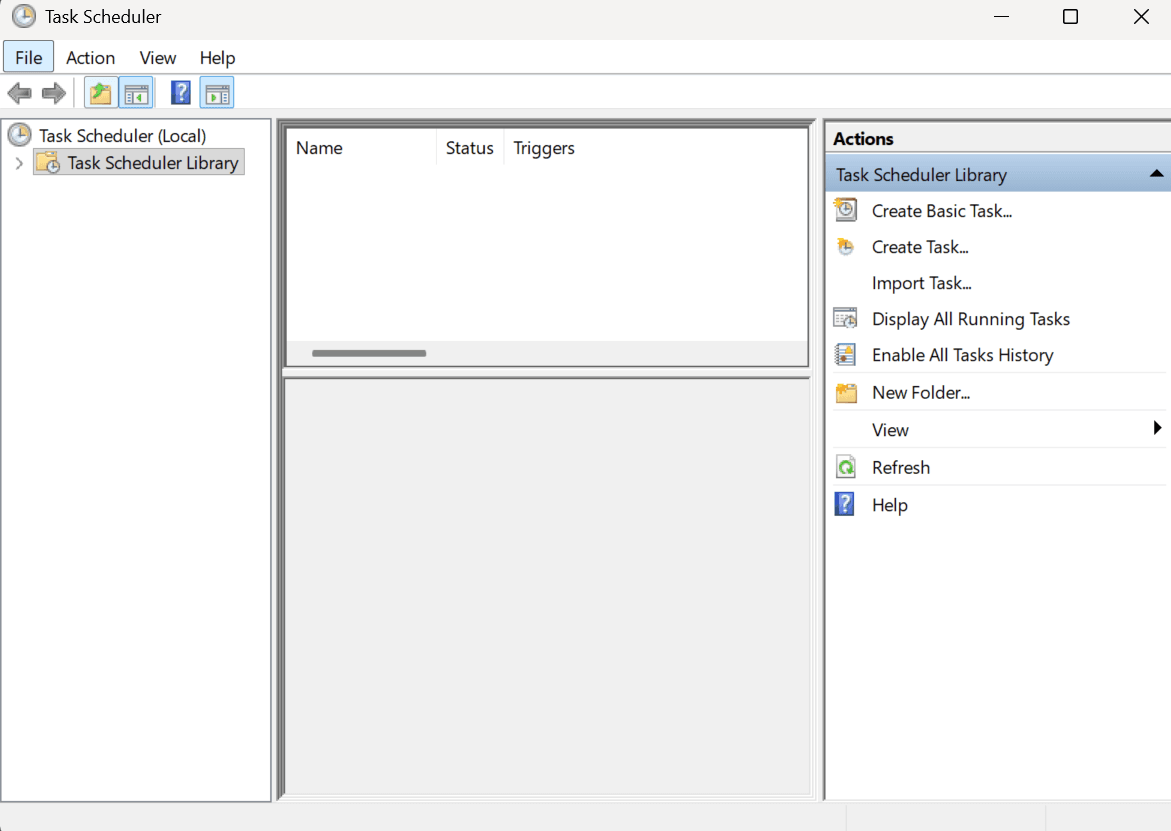The width and height of the screenshot is (1171, 831).
Task: Open Create Task via its clock icon
Action: pos(845,246)
